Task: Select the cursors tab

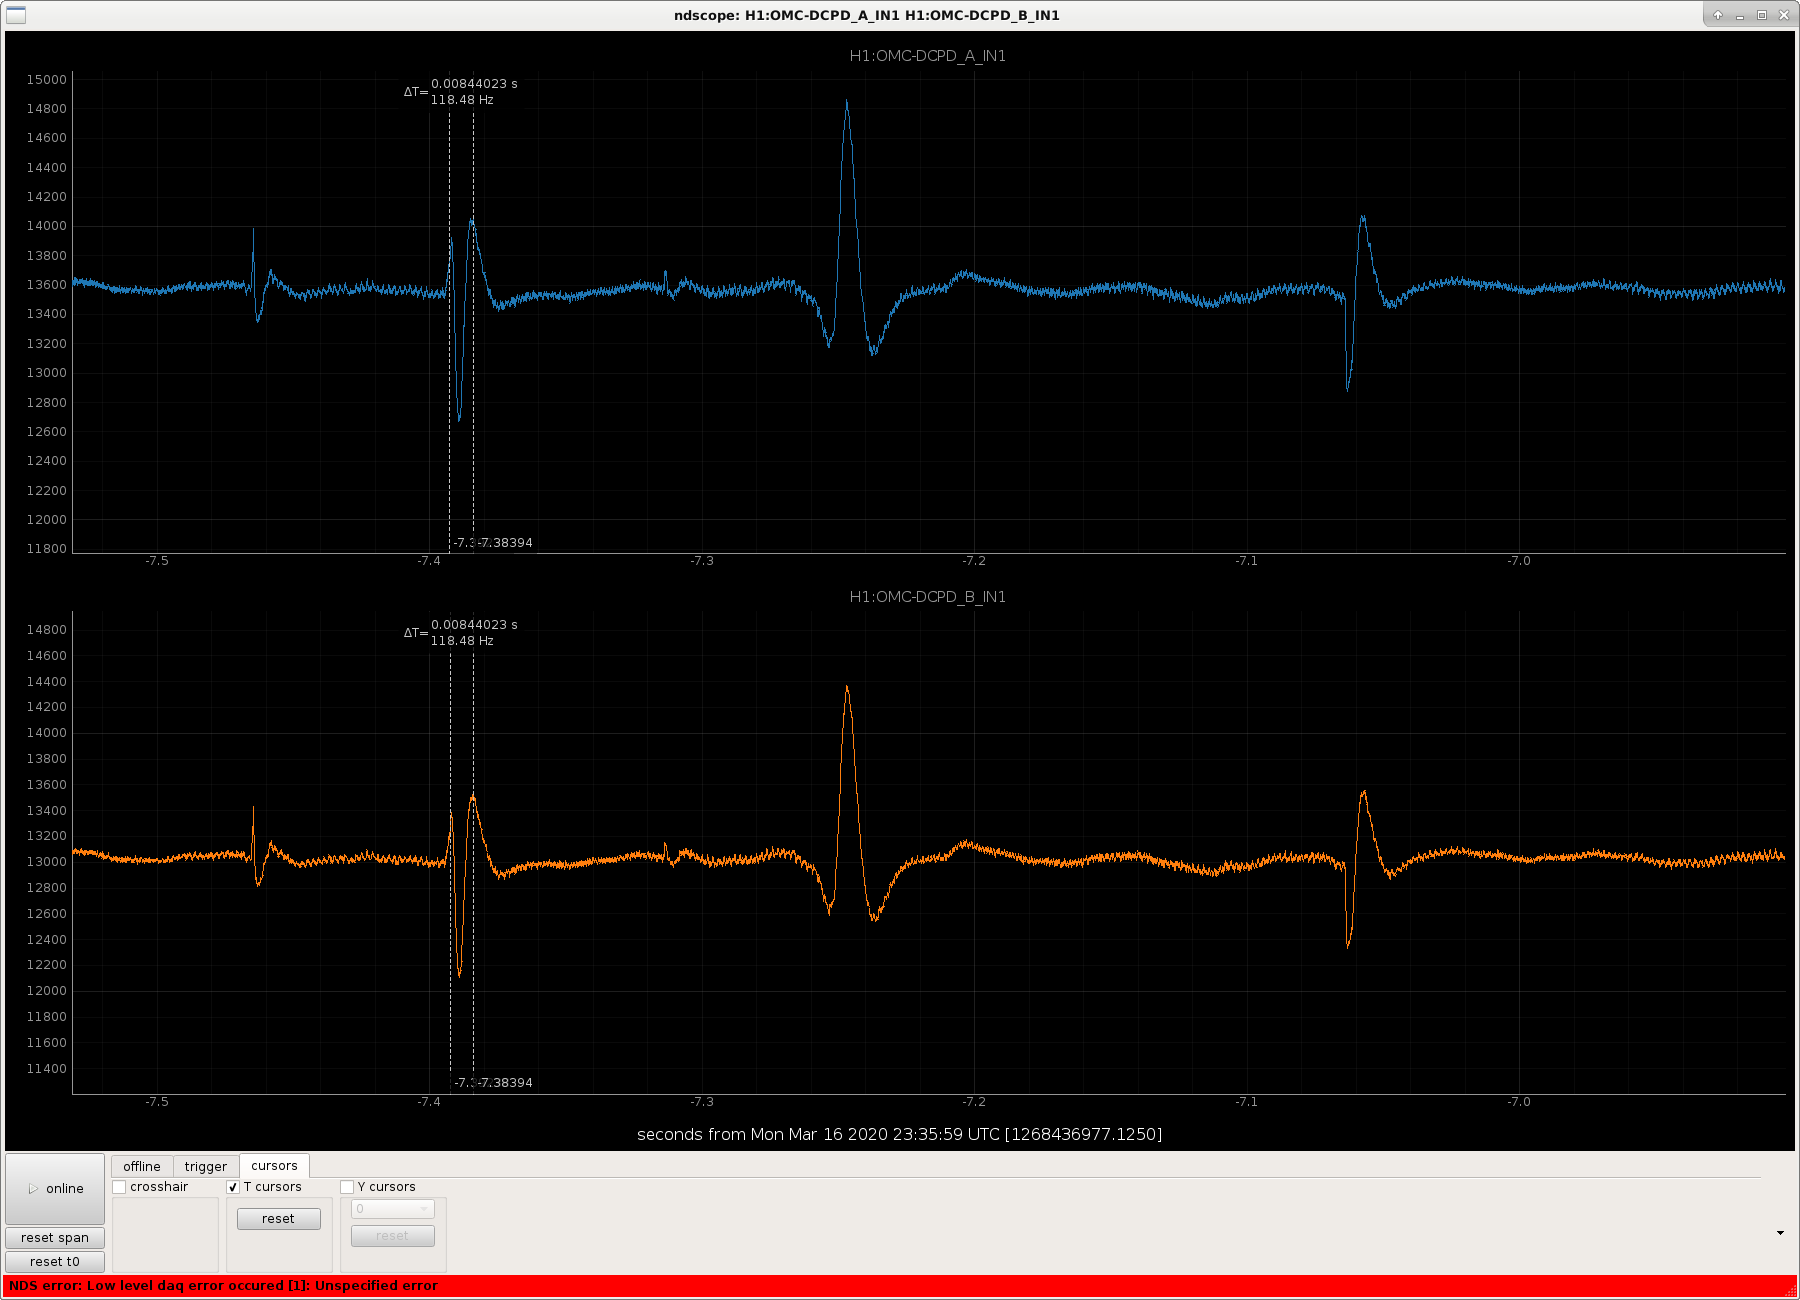Action: point(274,1166)
